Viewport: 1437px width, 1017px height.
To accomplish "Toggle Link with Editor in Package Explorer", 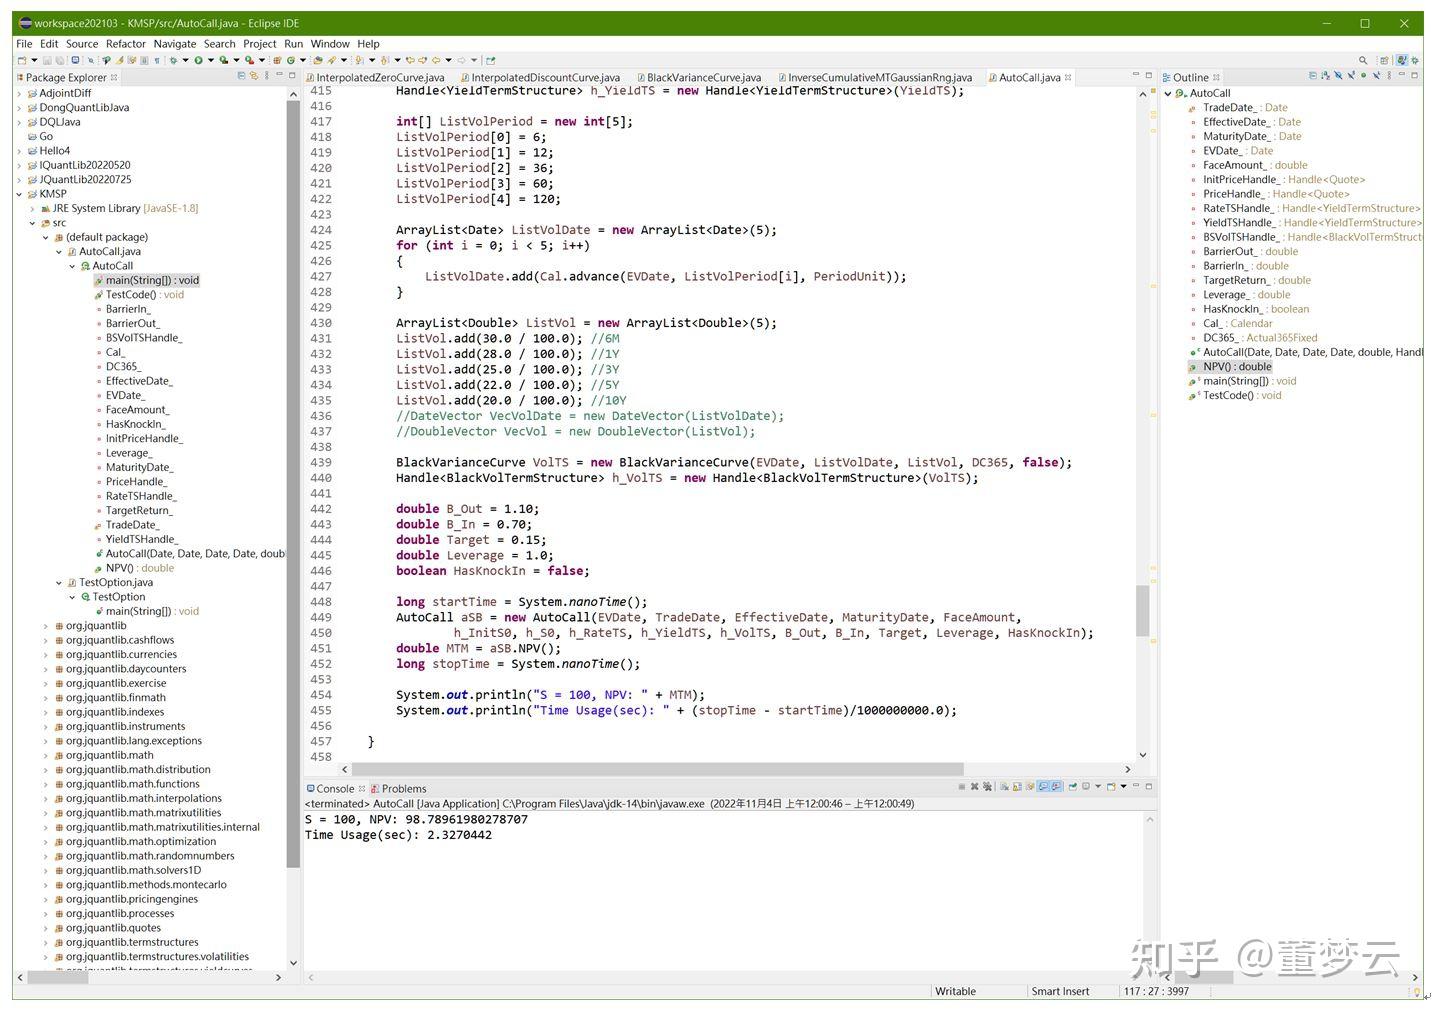I will [254, 76].
